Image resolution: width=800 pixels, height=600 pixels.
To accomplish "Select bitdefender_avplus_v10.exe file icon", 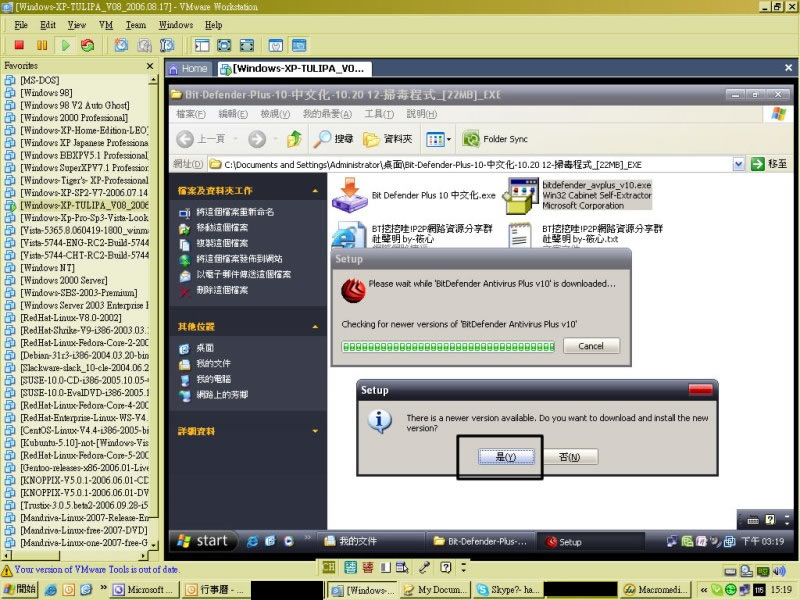I will [521, 196].
